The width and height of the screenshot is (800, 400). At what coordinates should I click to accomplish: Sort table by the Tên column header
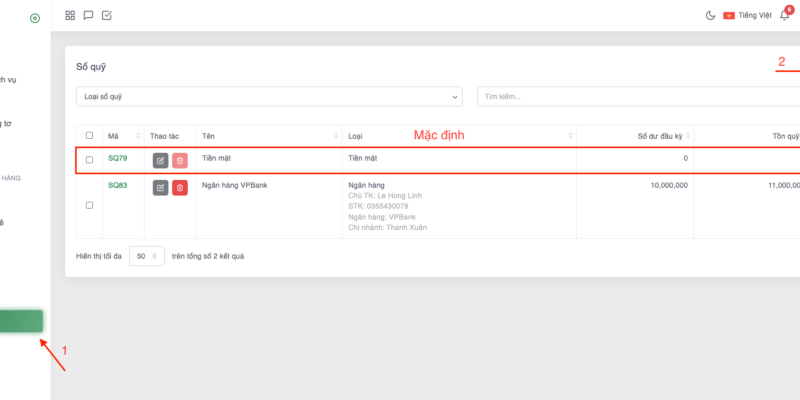pos(268,135)
